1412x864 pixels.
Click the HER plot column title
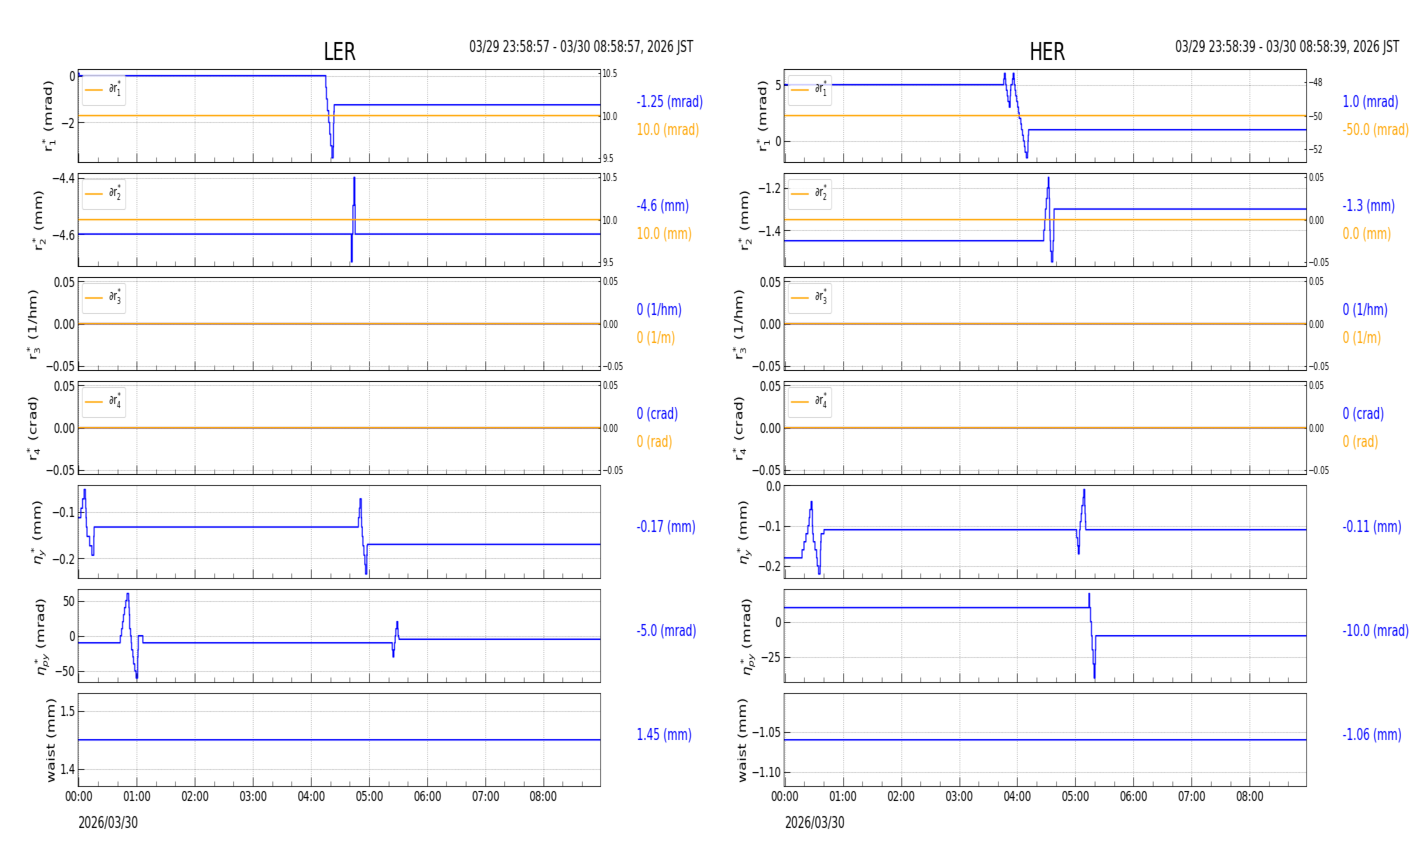click(1047, 52)
